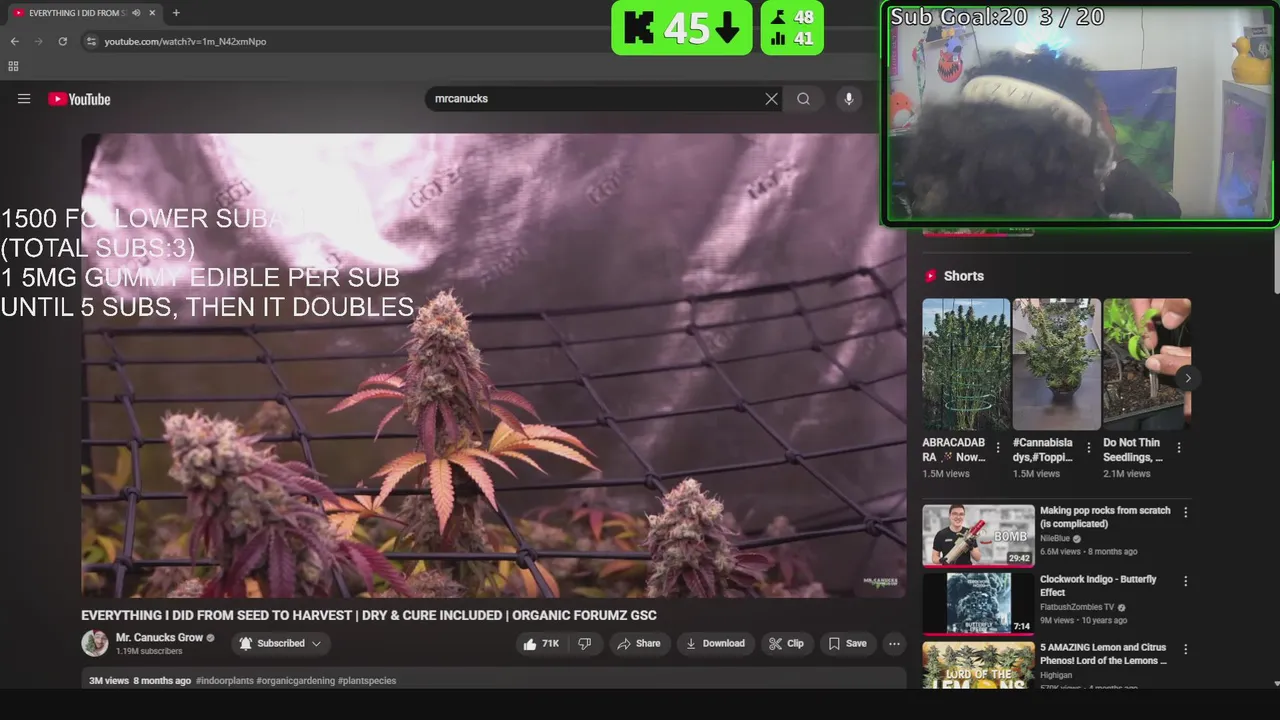Click the 3M views 8 months ago text
The height and width of the screenshot is (720, 1280).
[140, 681]
